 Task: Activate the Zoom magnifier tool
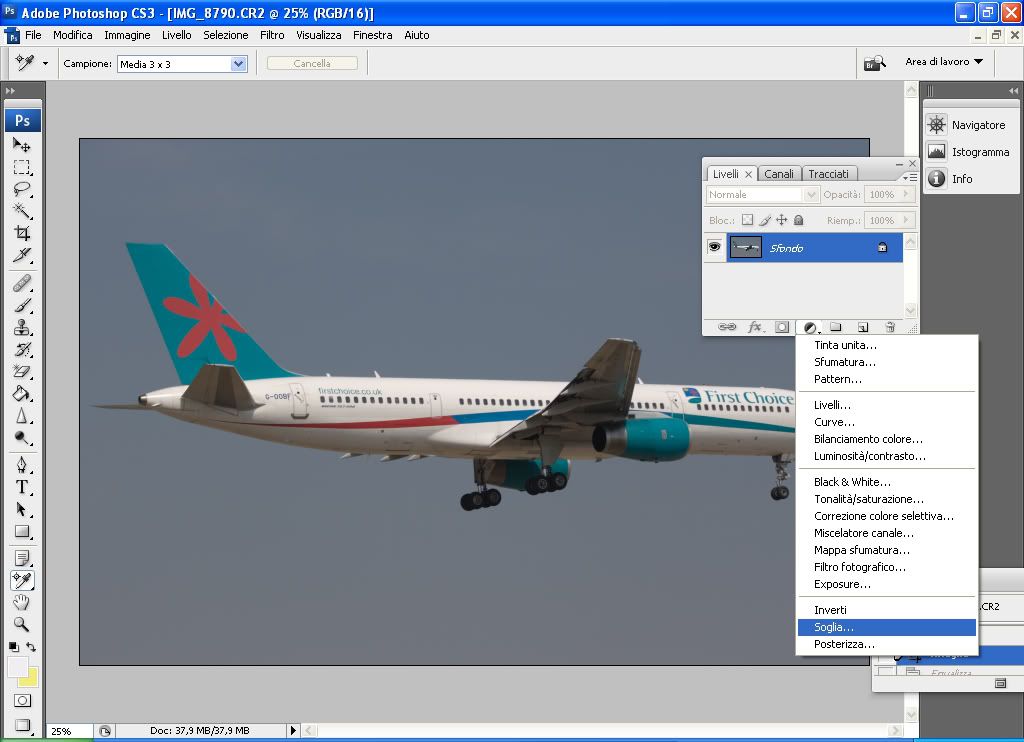point(22,624)
